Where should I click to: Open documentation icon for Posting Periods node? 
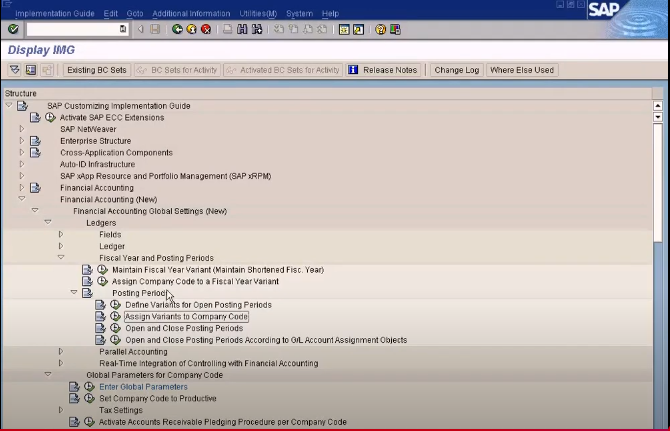tap(87, 293)
